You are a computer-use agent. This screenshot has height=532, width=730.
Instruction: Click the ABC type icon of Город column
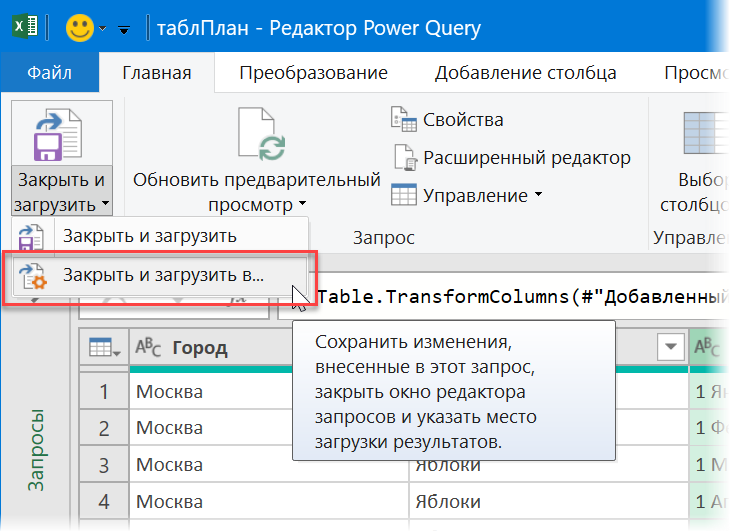148,347
